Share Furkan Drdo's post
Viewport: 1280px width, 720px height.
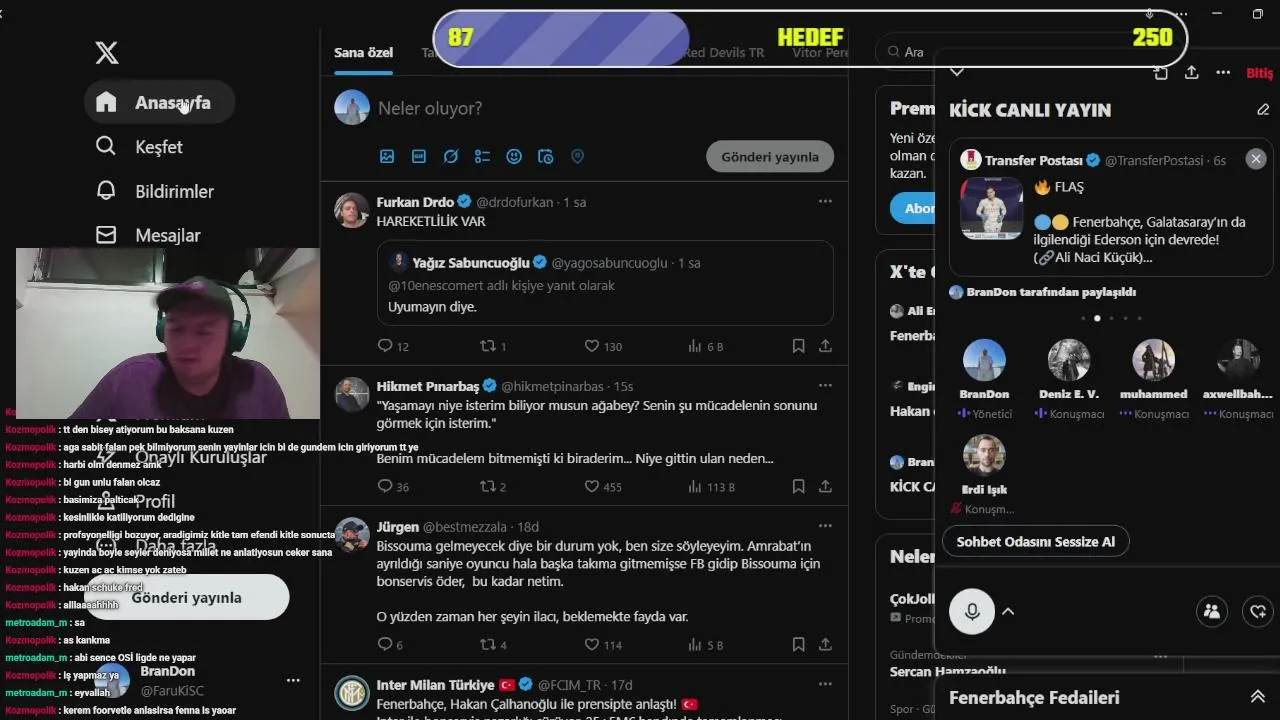(825, 346)
